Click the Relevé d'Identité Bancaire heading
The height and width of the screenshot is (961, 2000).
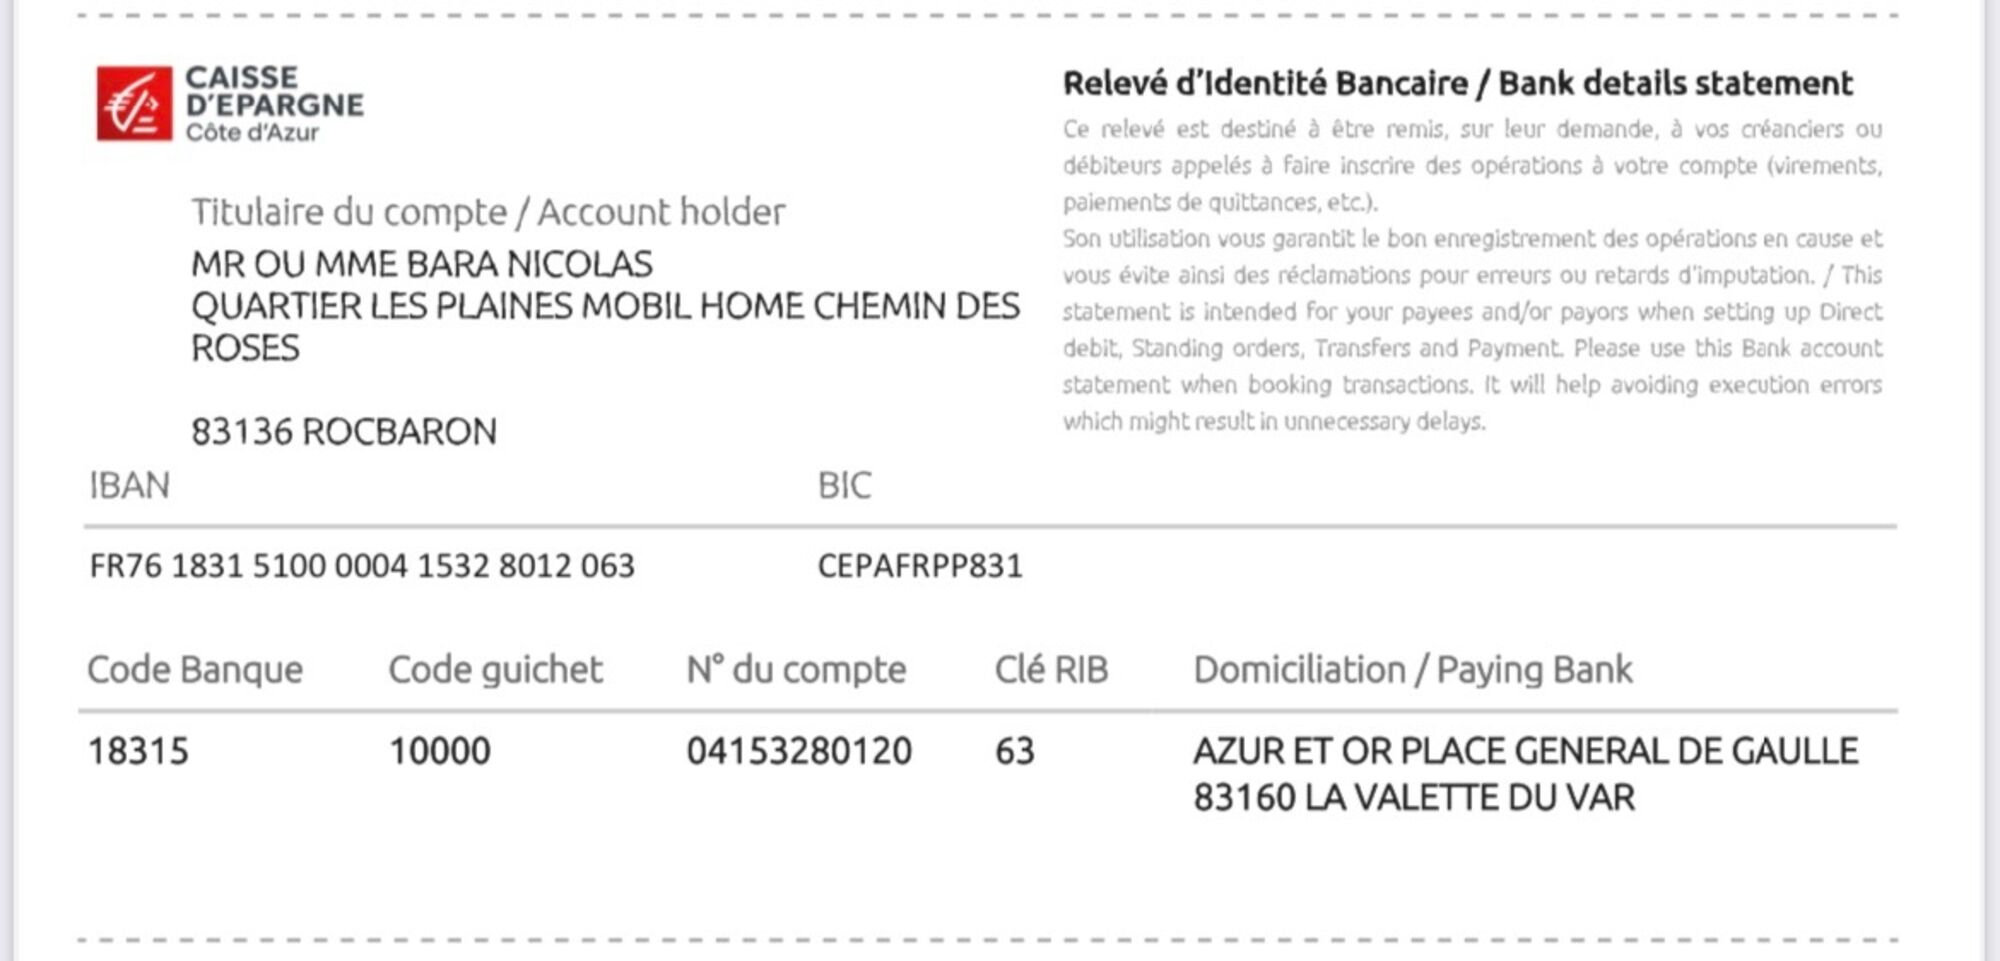point(1457,83)
